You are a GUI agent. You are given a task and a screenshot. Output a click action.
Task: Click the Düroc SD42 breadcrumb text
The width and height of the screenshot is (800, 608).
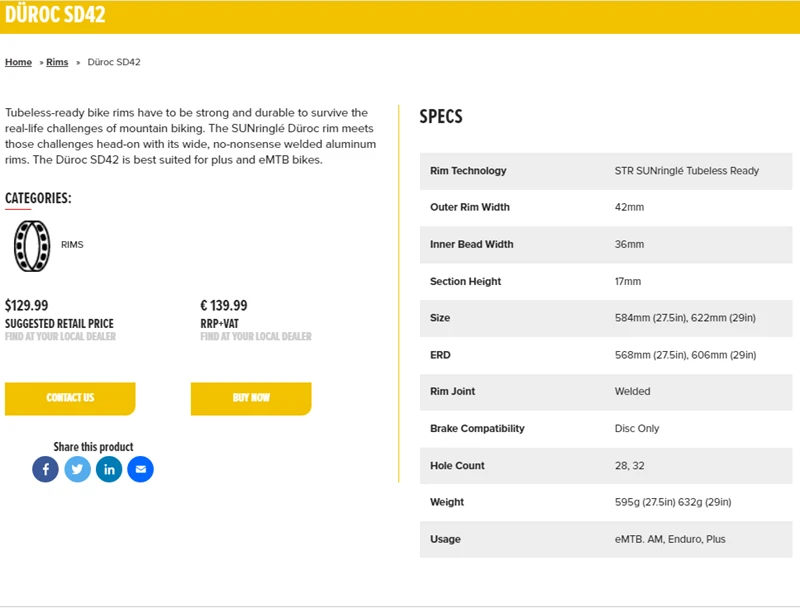tap(114, 62)
